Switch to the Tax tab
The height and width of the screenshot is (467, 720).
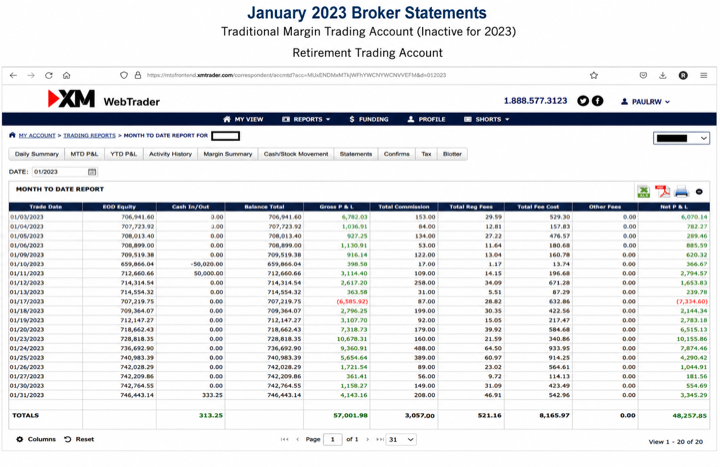point(427,154)
